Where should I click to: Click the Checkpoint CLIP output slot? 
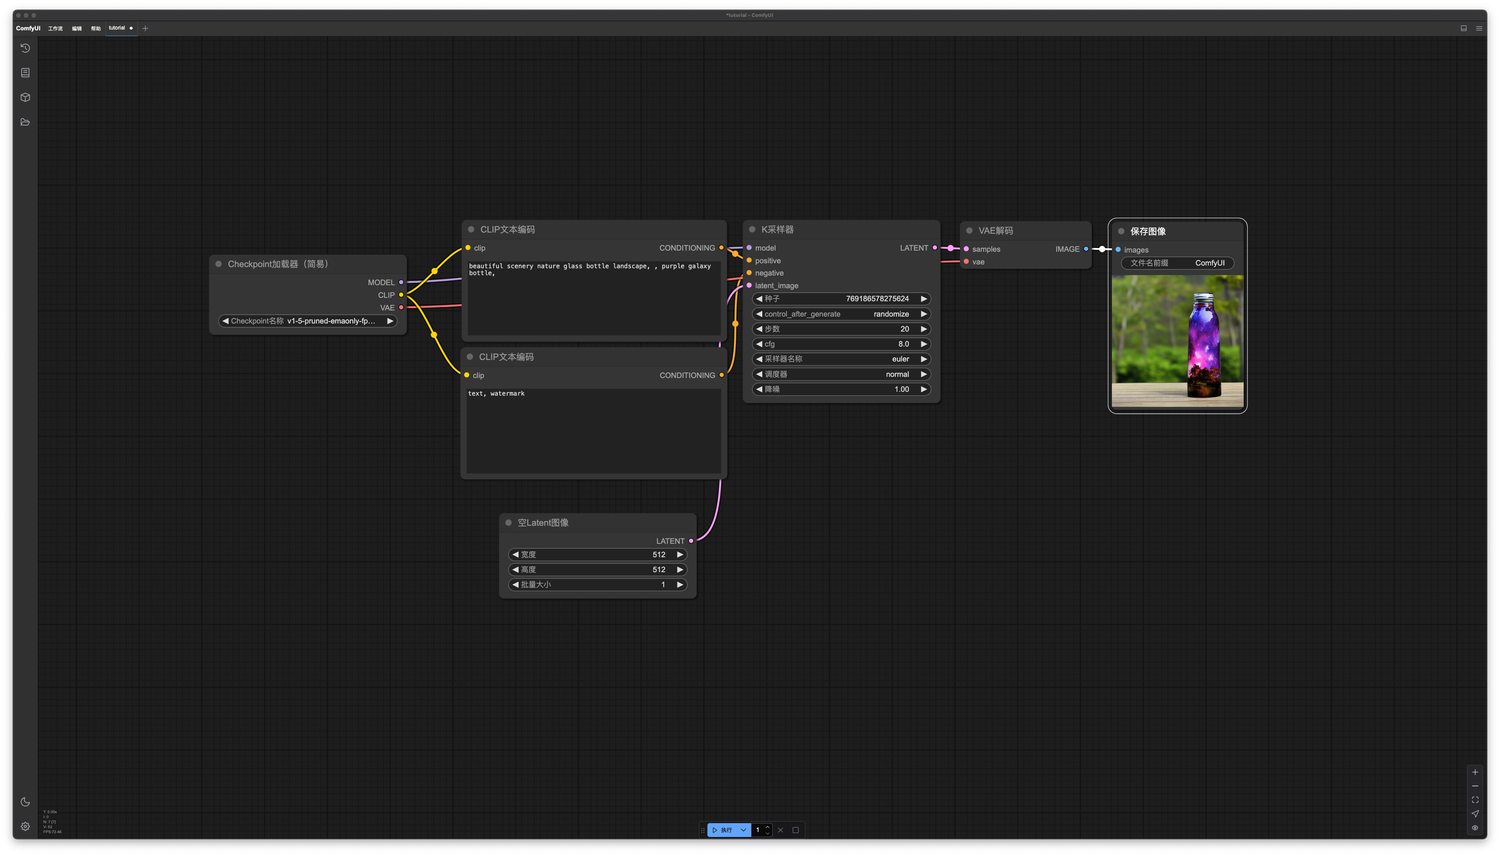coord(401,295)
